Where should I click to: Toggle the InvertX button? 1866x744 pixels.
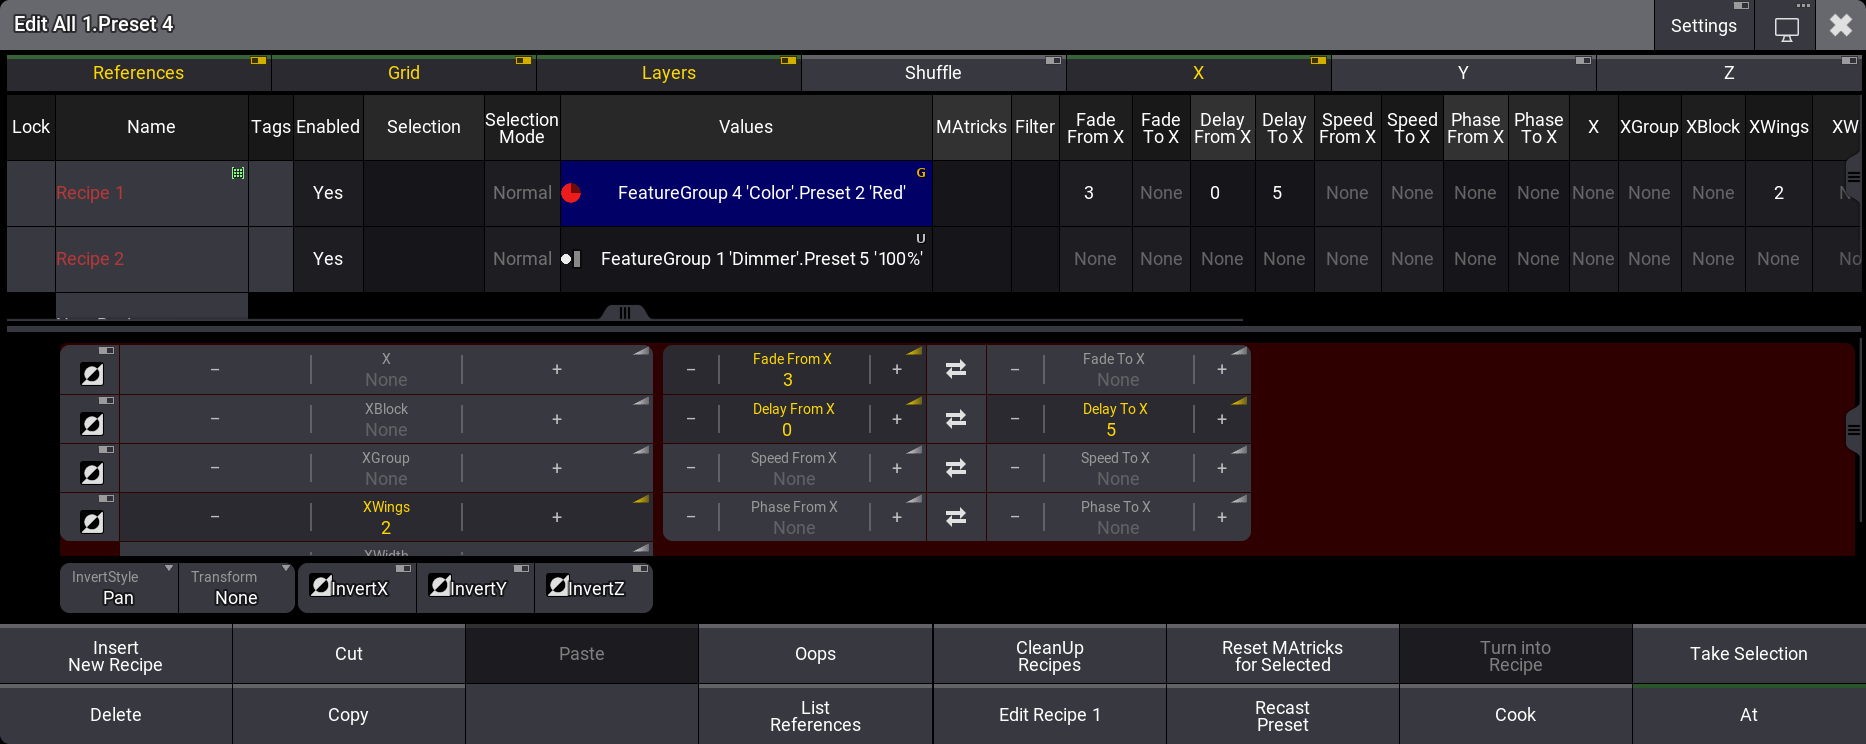click(x=357, y=588)
